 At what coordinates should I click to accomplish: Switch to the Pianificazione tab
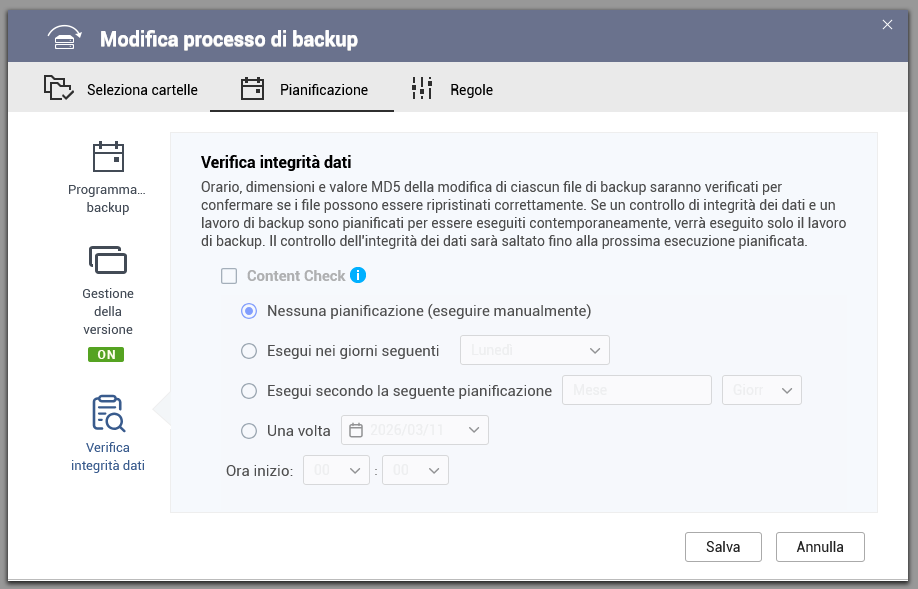tap(304, 90)
